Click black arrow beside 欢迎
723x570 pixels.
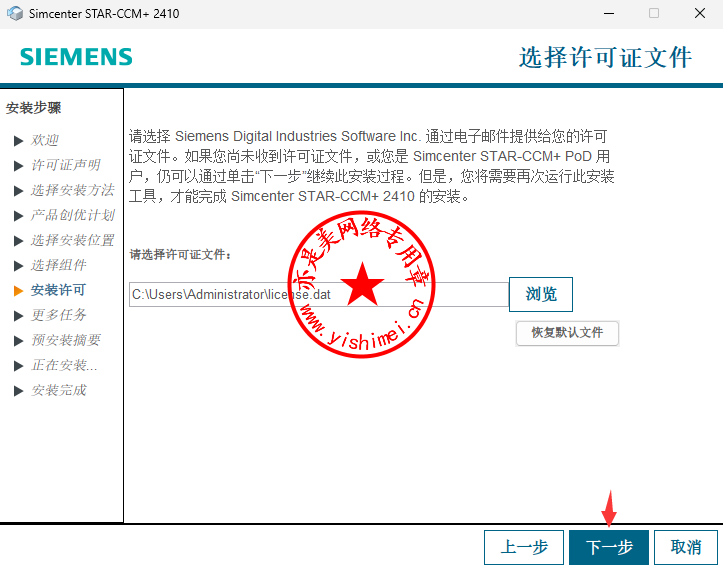coord(18,141)
